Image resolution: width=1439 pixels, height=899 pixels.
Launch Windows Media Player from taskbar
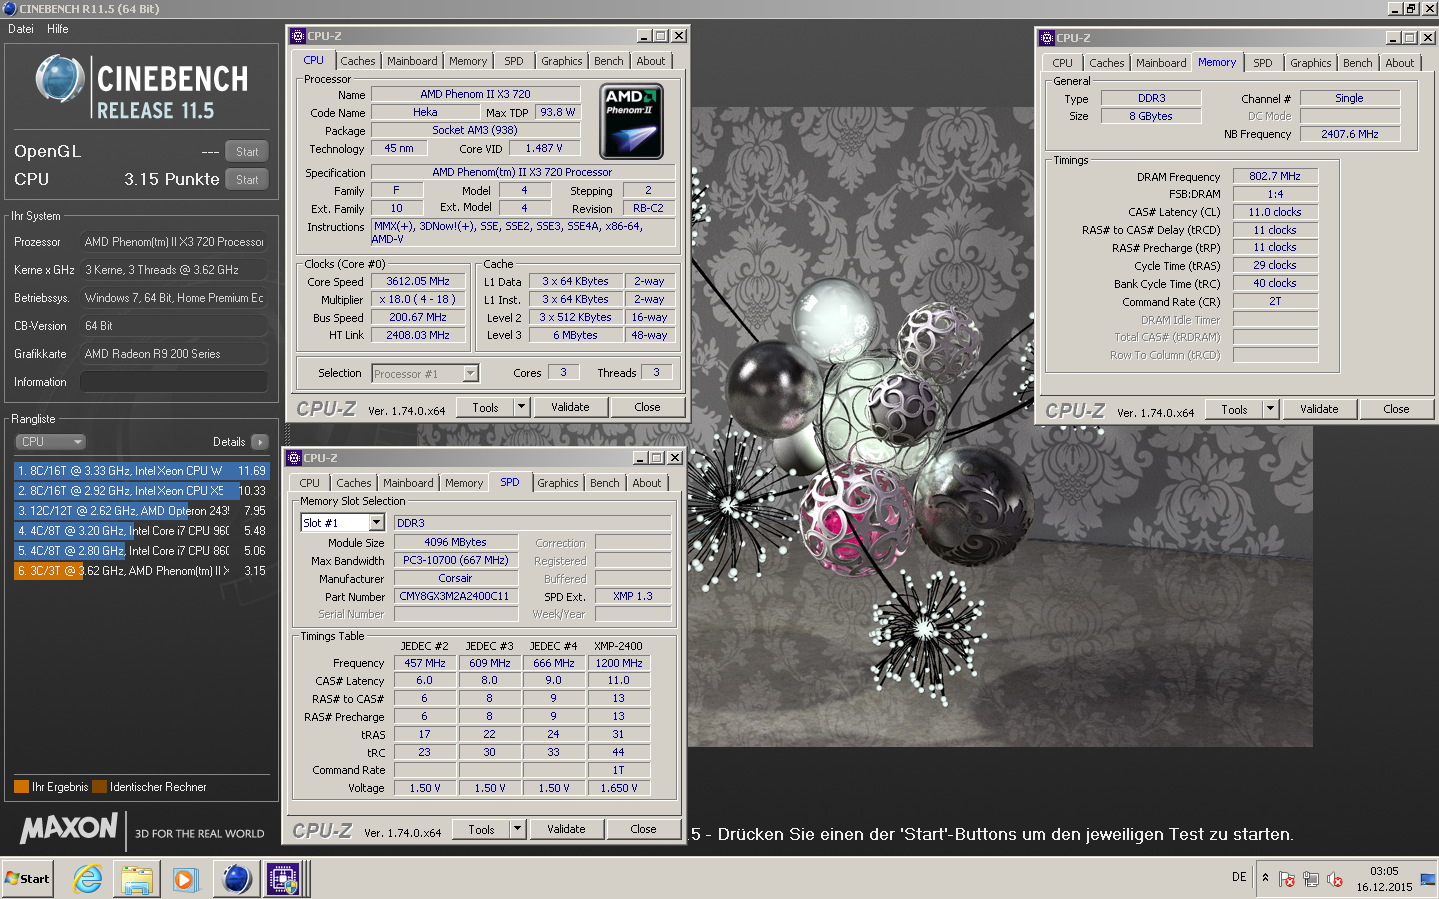click(x=186, y=879)
